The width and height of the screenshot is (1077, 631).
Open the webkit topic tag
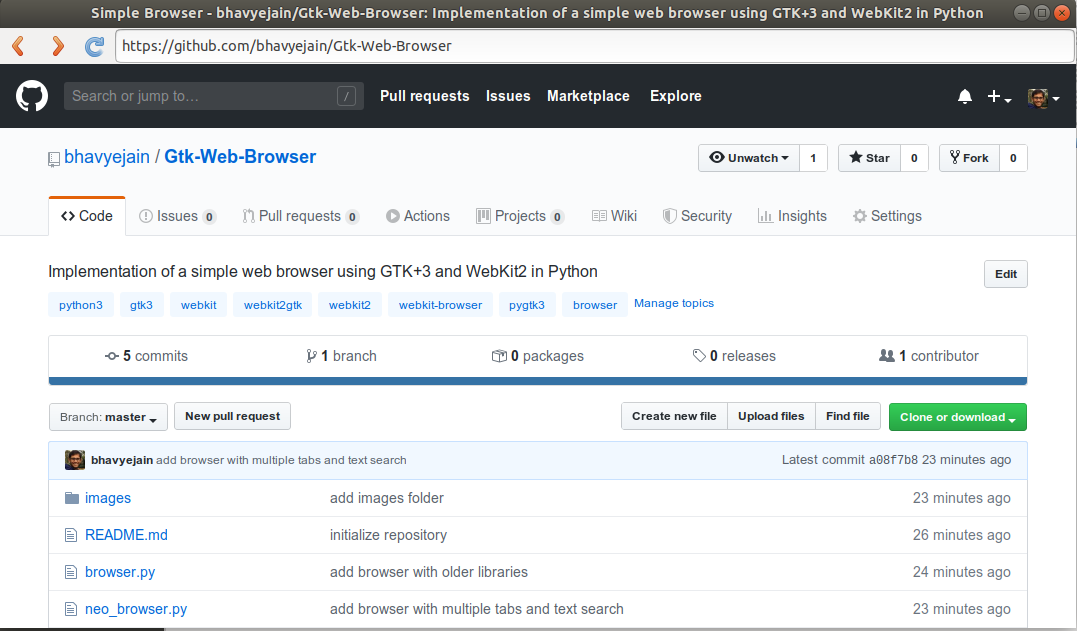[199, 305]
